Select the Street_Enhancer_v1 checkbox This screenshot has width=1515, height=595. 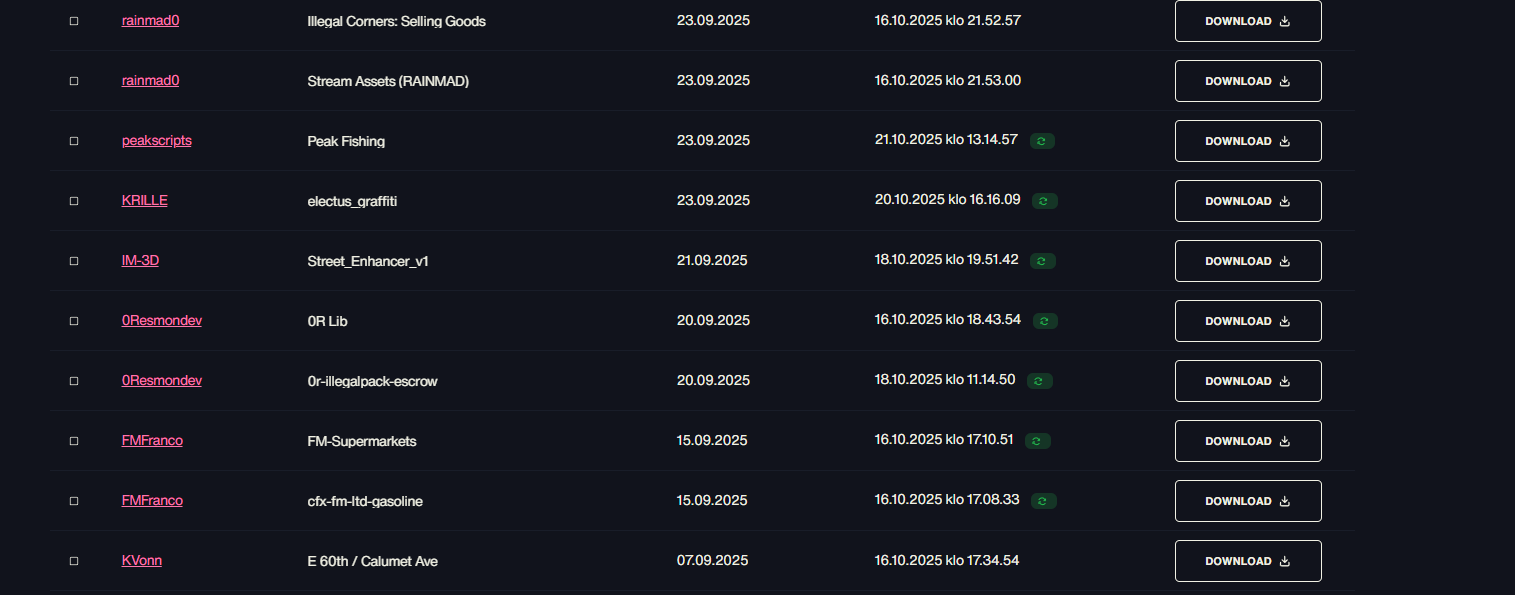click(74, 261)
